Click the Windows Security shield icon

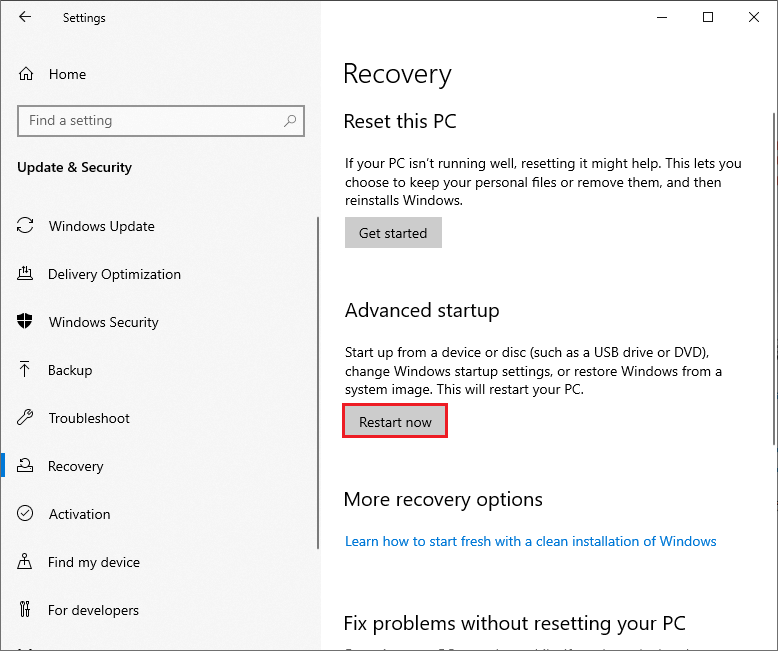25,321
